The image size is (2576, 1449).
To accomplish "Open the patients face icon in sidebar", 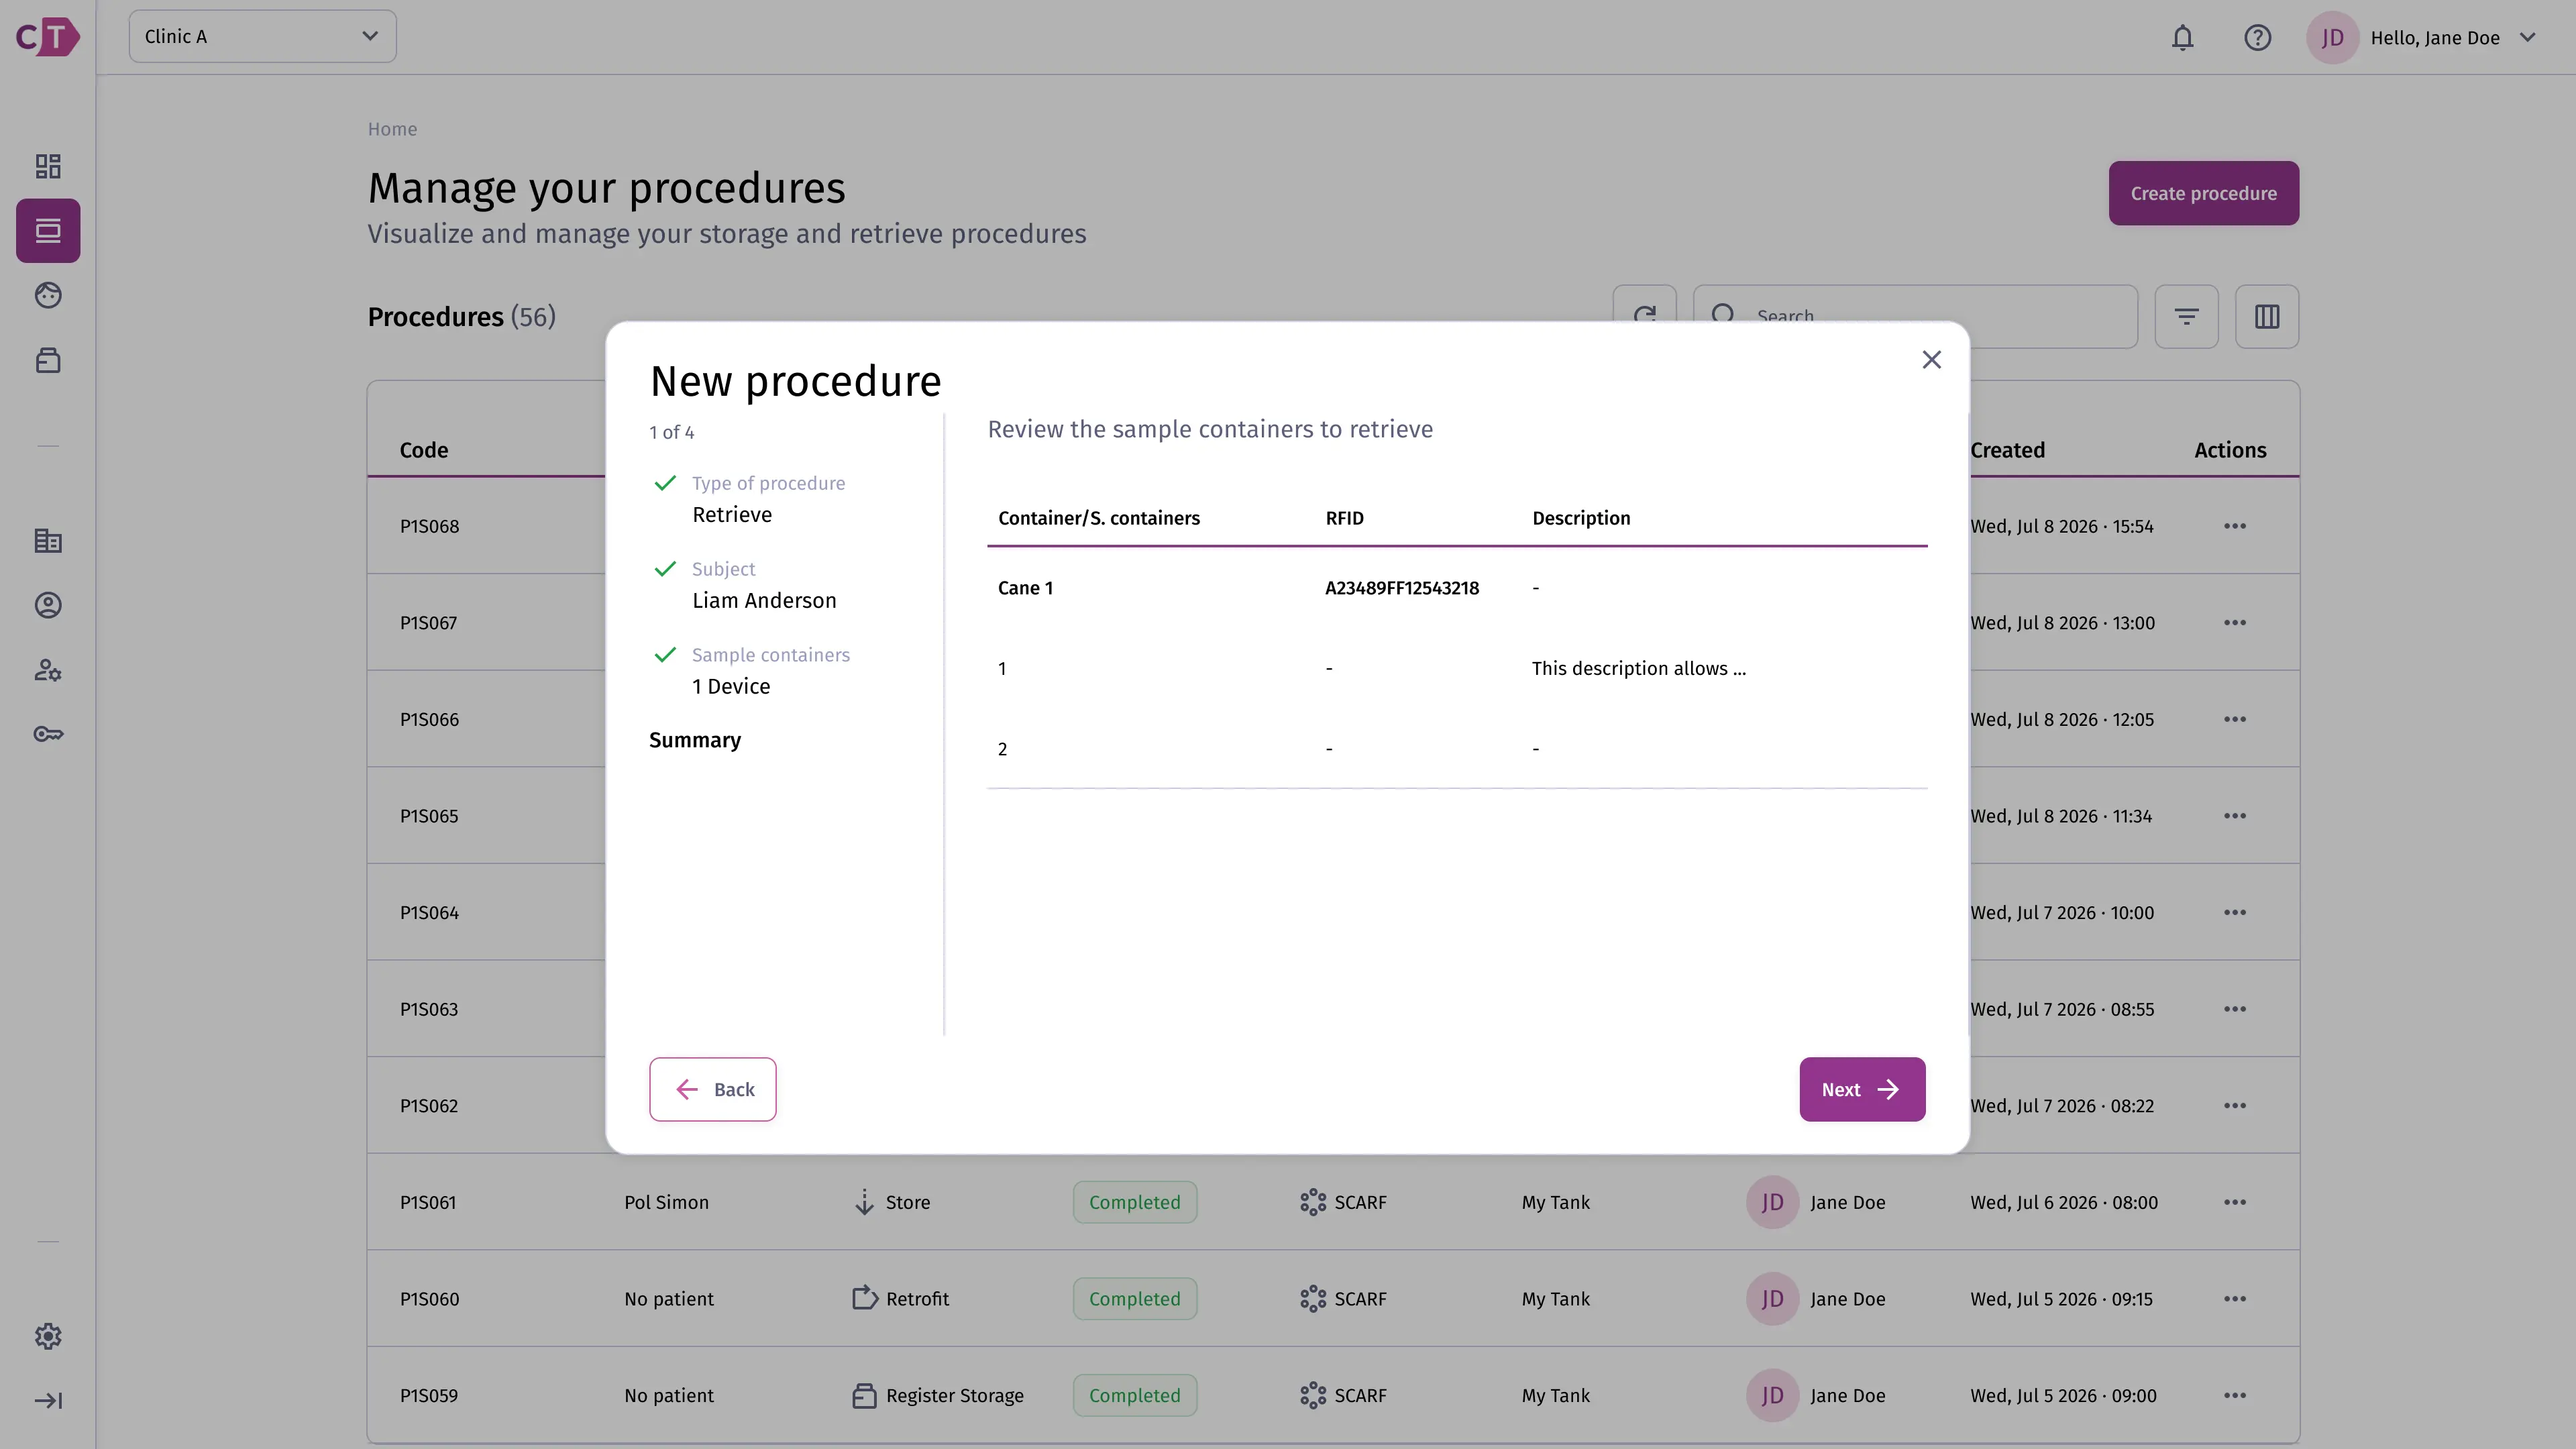I will coord(48,295).
